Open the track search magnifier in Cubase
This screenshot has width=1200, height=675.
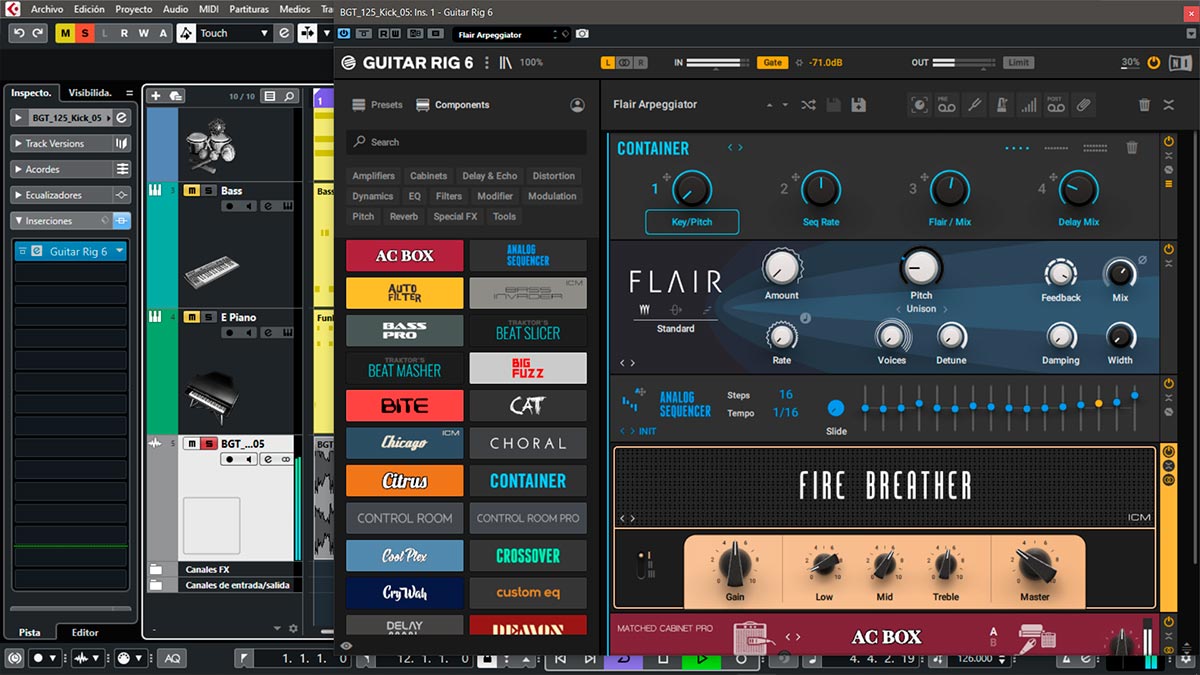click(x=290, y=96)
